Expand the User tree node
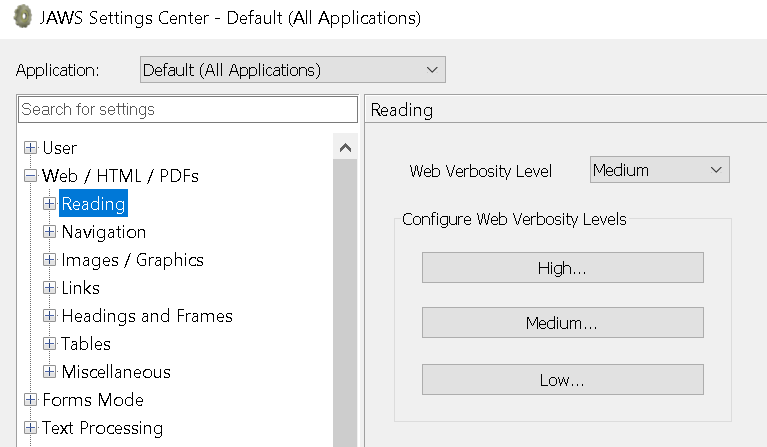The width and height of the screenshot is (767, 447). coord(30,148)
